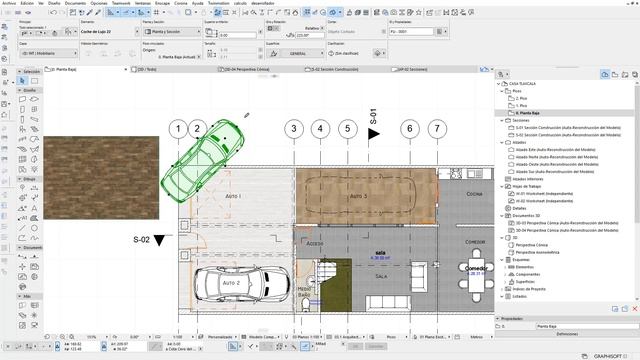Click the element ID input field
Image resolution: width=640 pixels, height=360 pixels.
411,31
